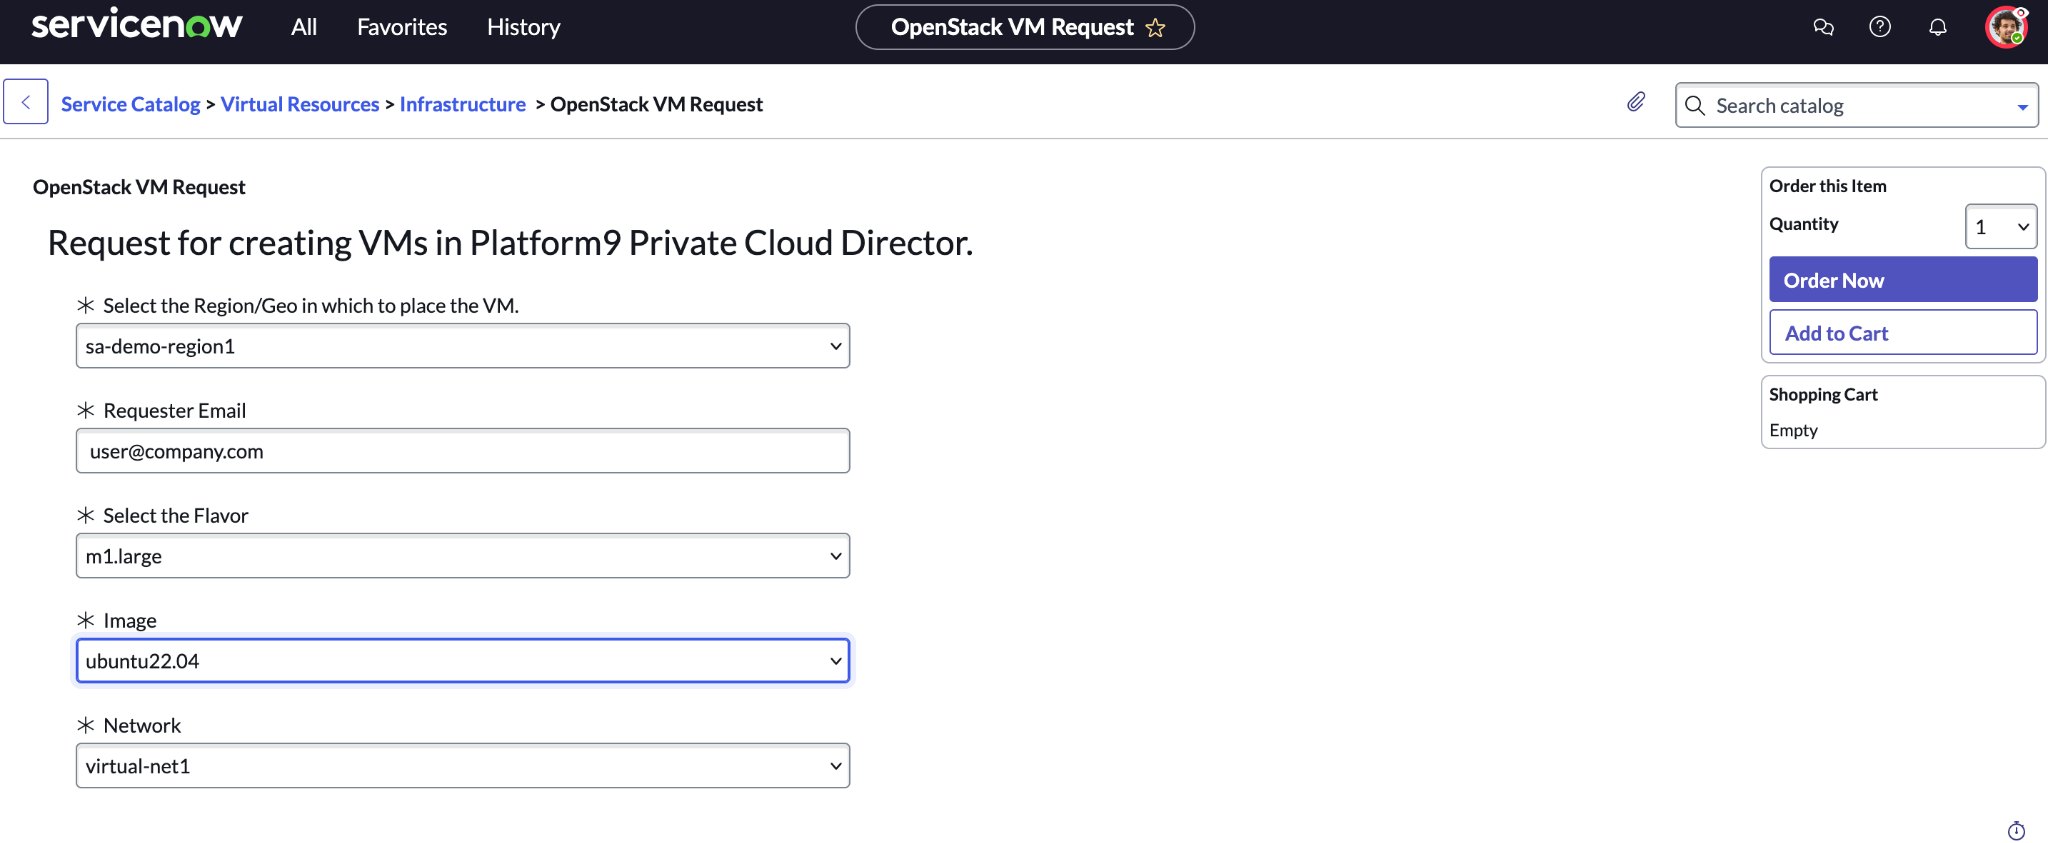Click the paperclip attachment icon
This screenshot has width=2048, height=843.
tap(1636, 102)
